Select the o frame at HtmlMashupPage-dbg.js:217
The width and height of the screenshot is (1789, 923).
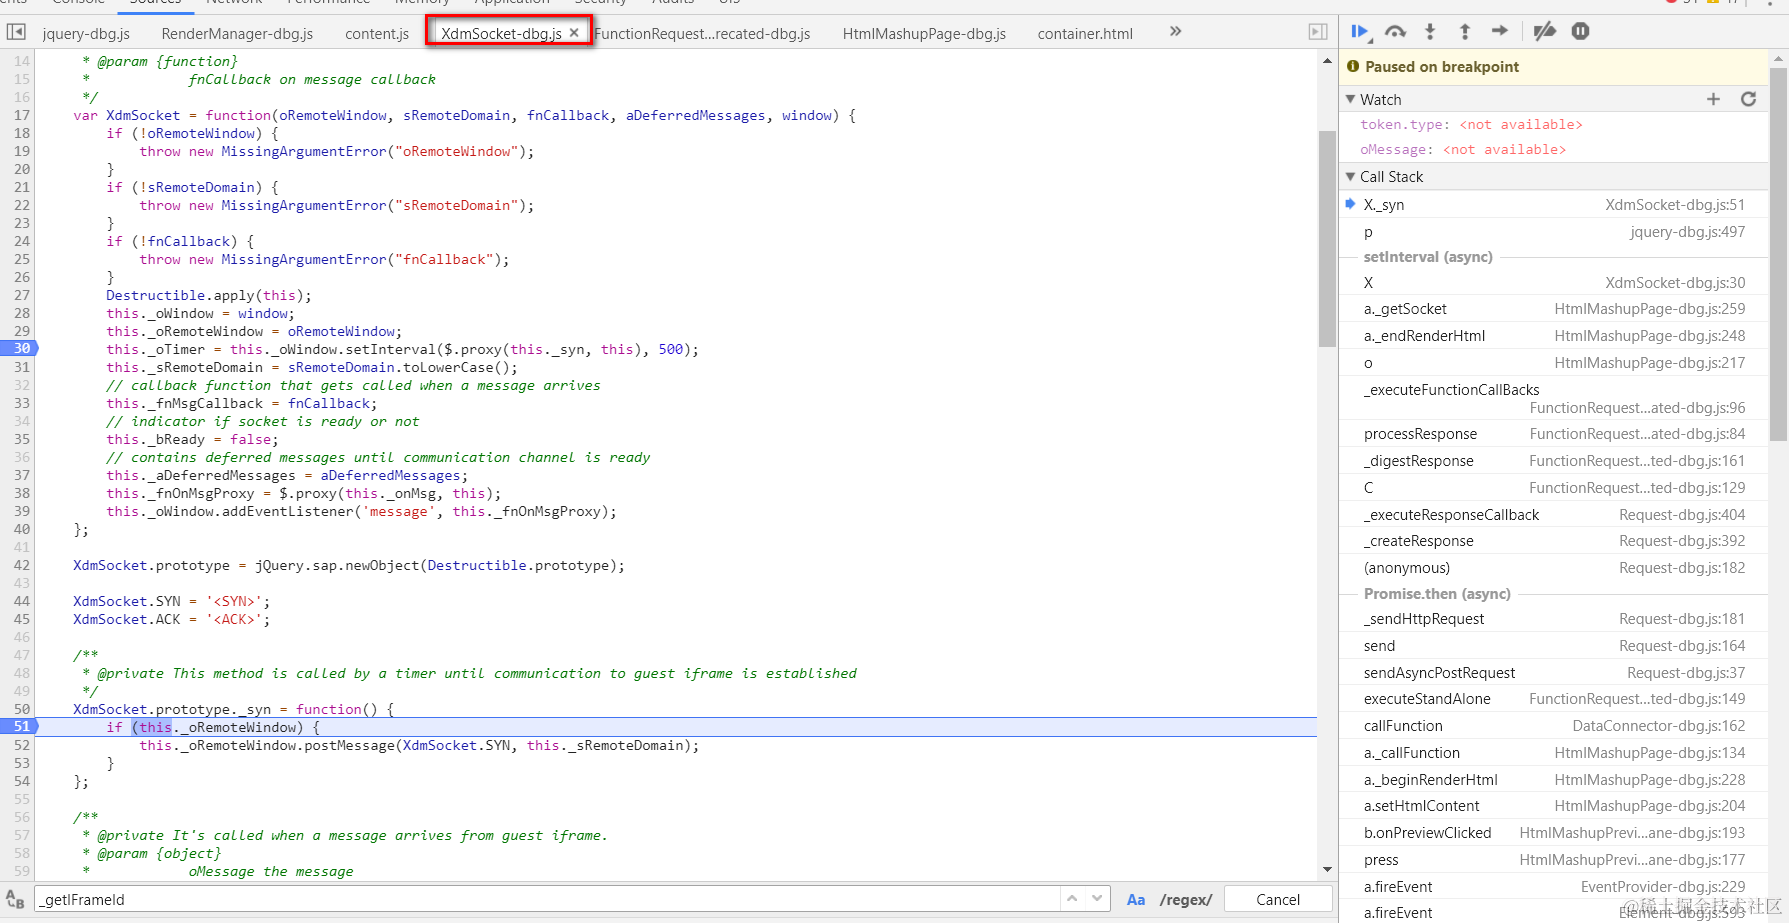[x=1554, y=363]
